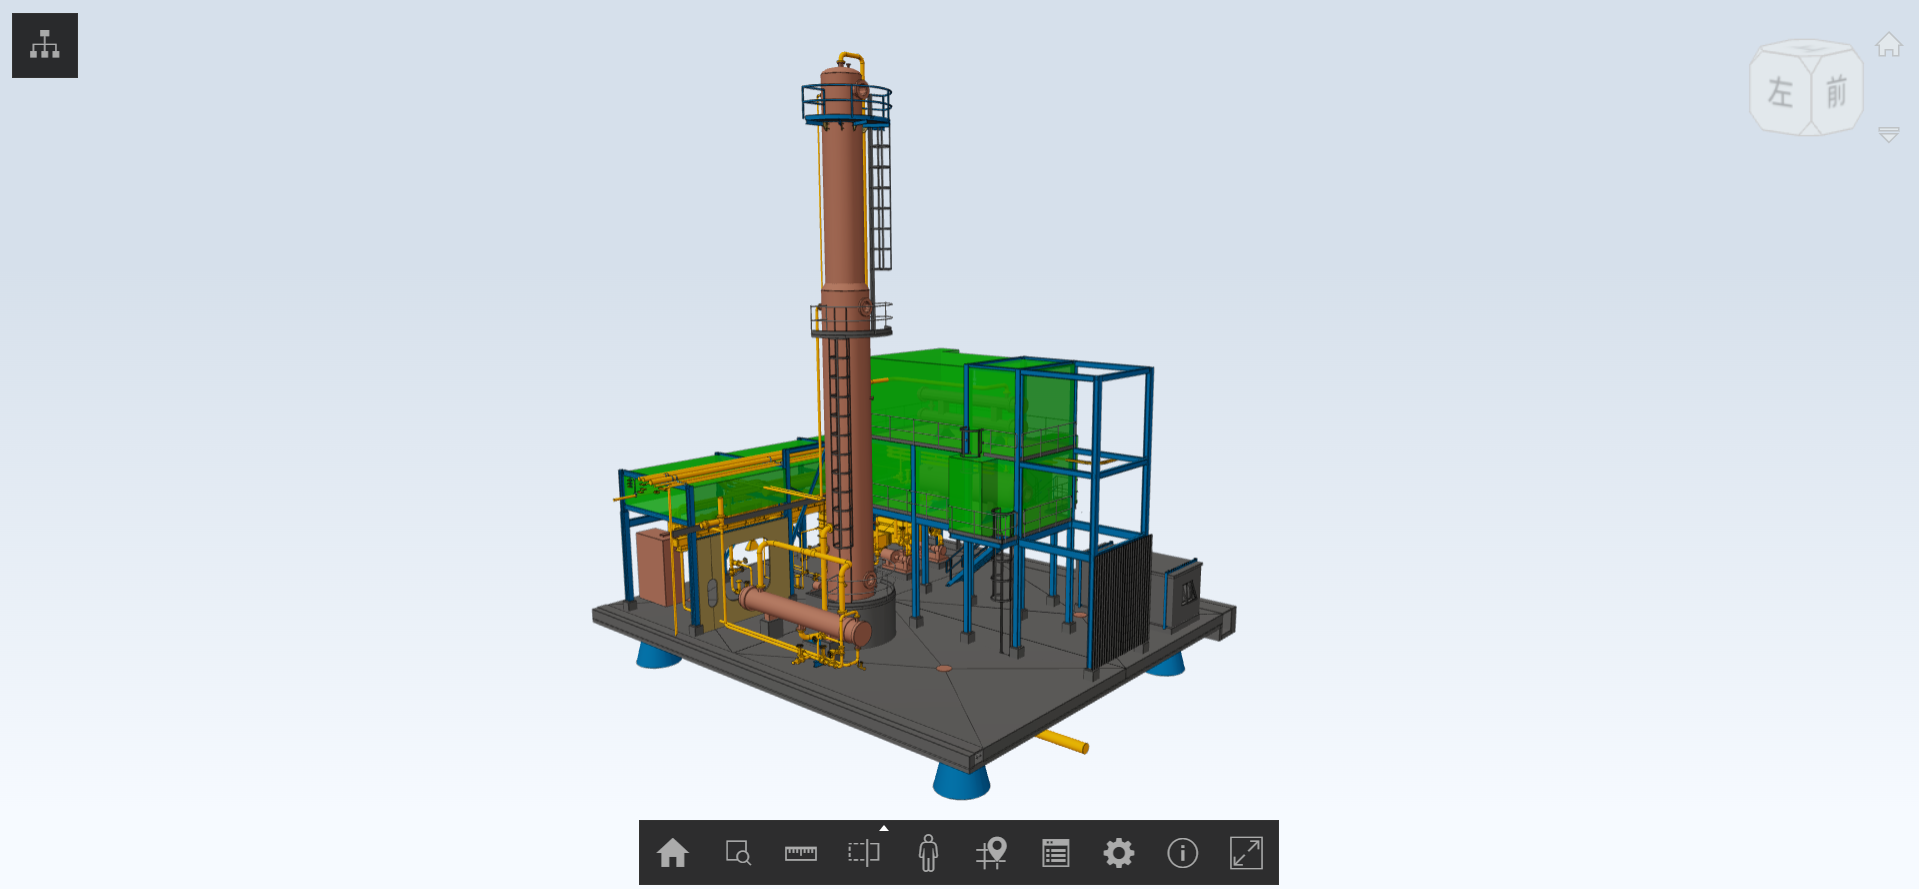Select the top face of the view cube
1919x889 pixels.
pyautogui.click(x=1806, y=49)
